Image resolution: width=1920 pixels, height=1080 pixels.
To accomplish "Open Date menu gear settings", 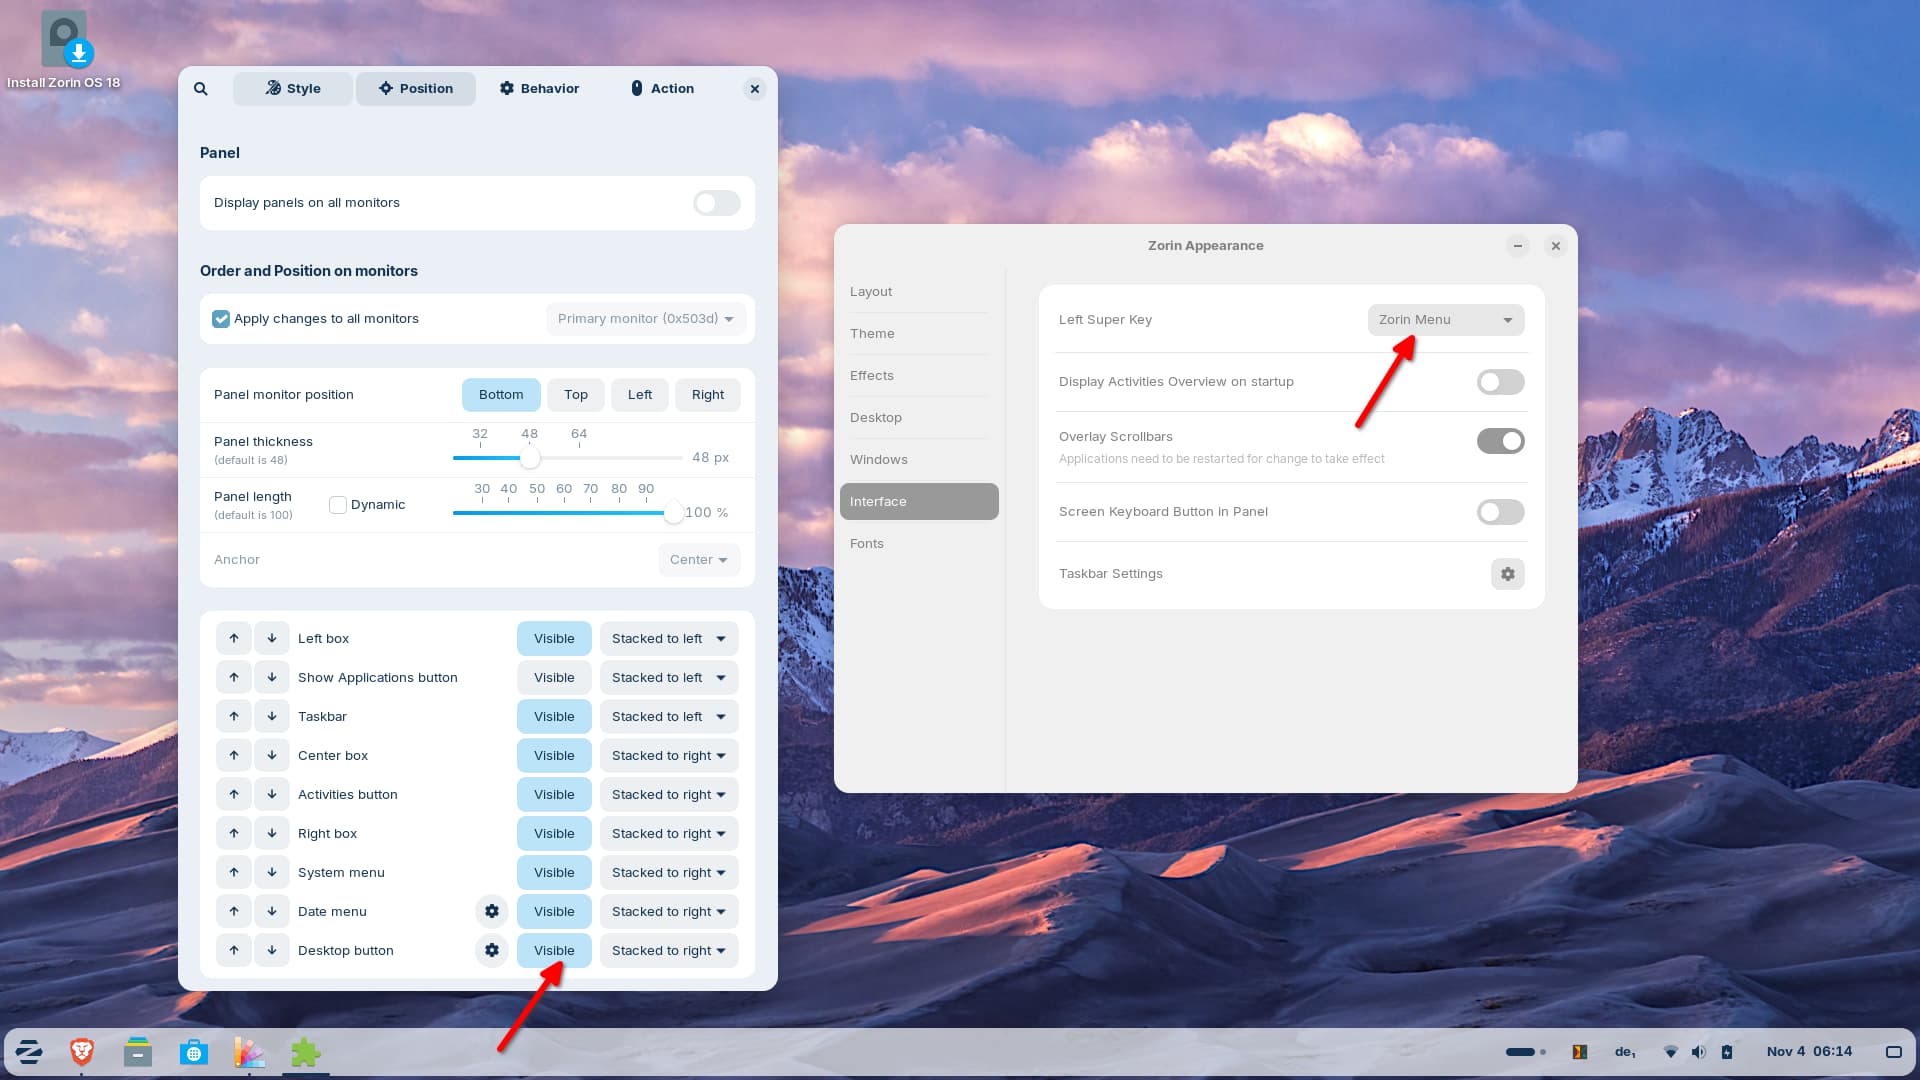I will (x=492, y=911).
